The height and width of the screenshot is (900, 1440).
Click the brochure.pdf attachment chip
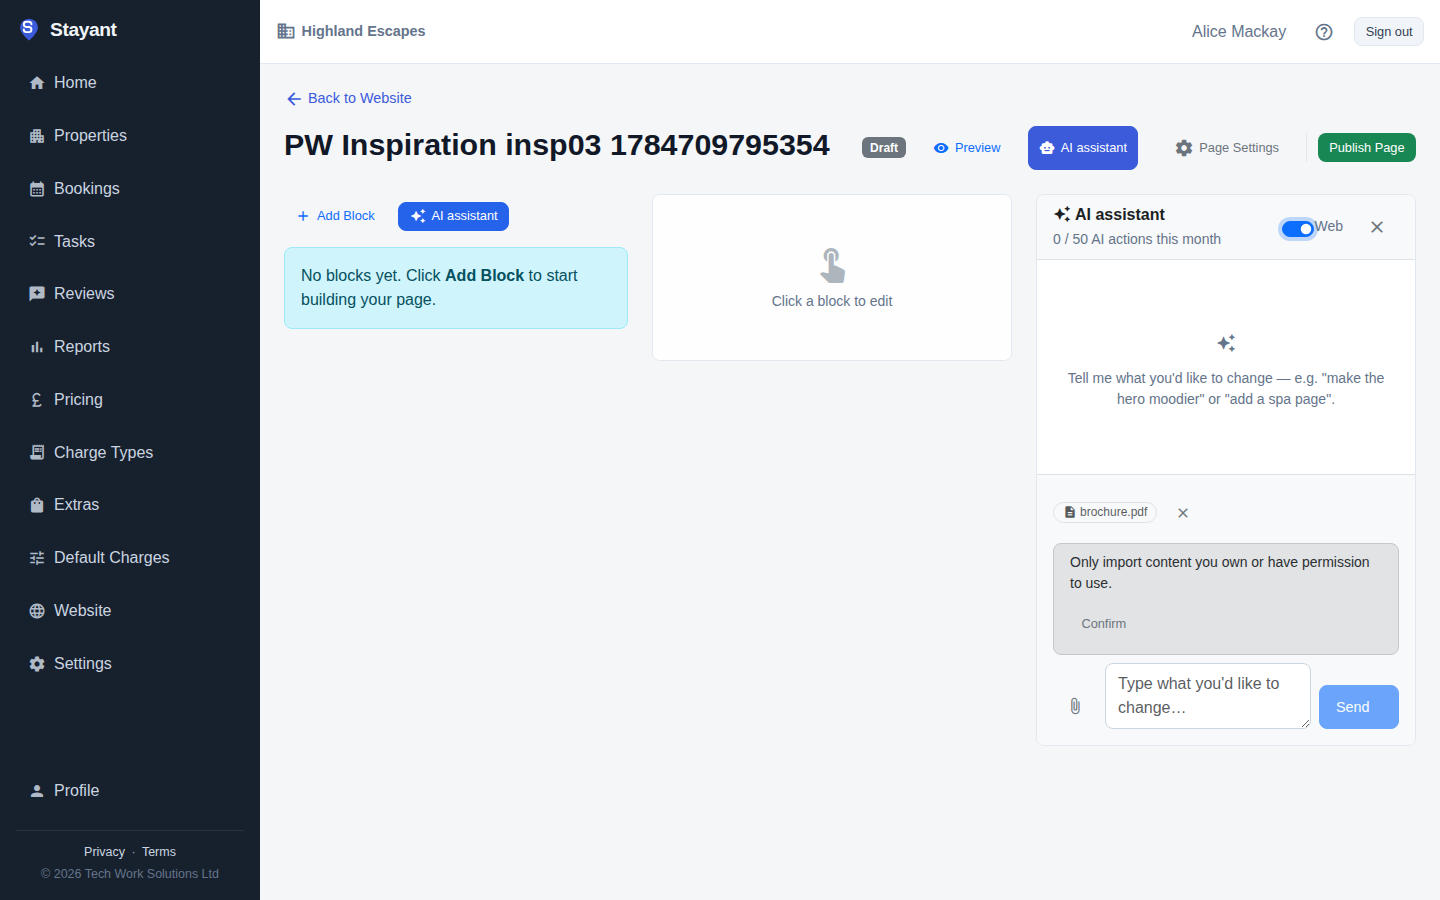[1105, 512]
